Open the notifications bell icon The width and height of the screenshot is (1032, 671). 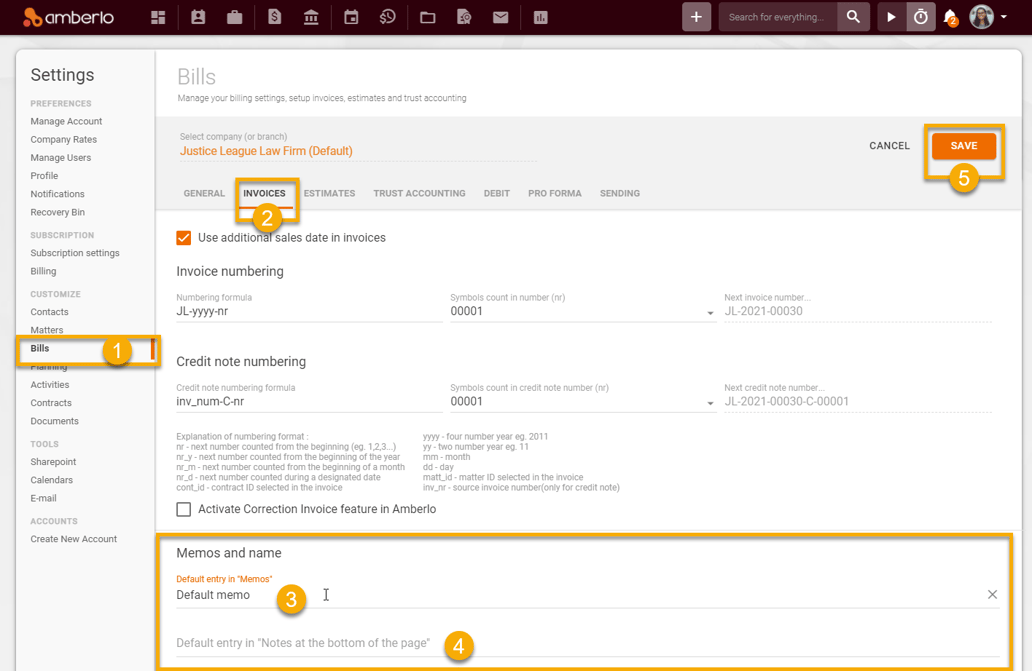click(x=950, y=18)
